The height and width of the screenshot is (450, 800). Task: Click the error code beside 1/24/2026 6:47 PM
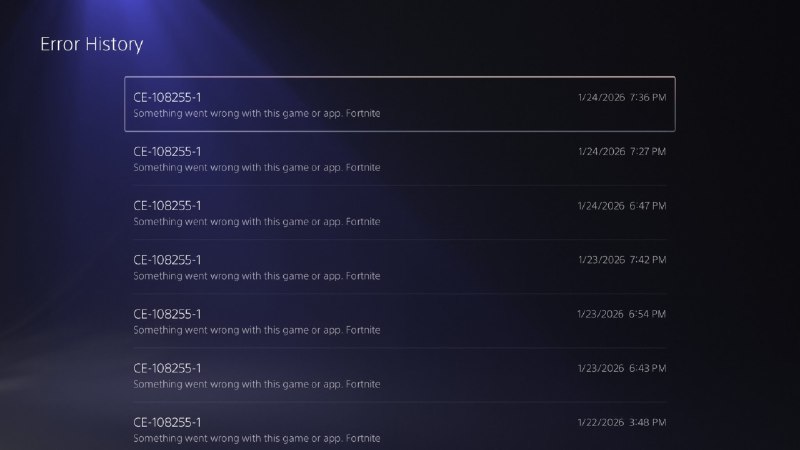coord(167,206)
